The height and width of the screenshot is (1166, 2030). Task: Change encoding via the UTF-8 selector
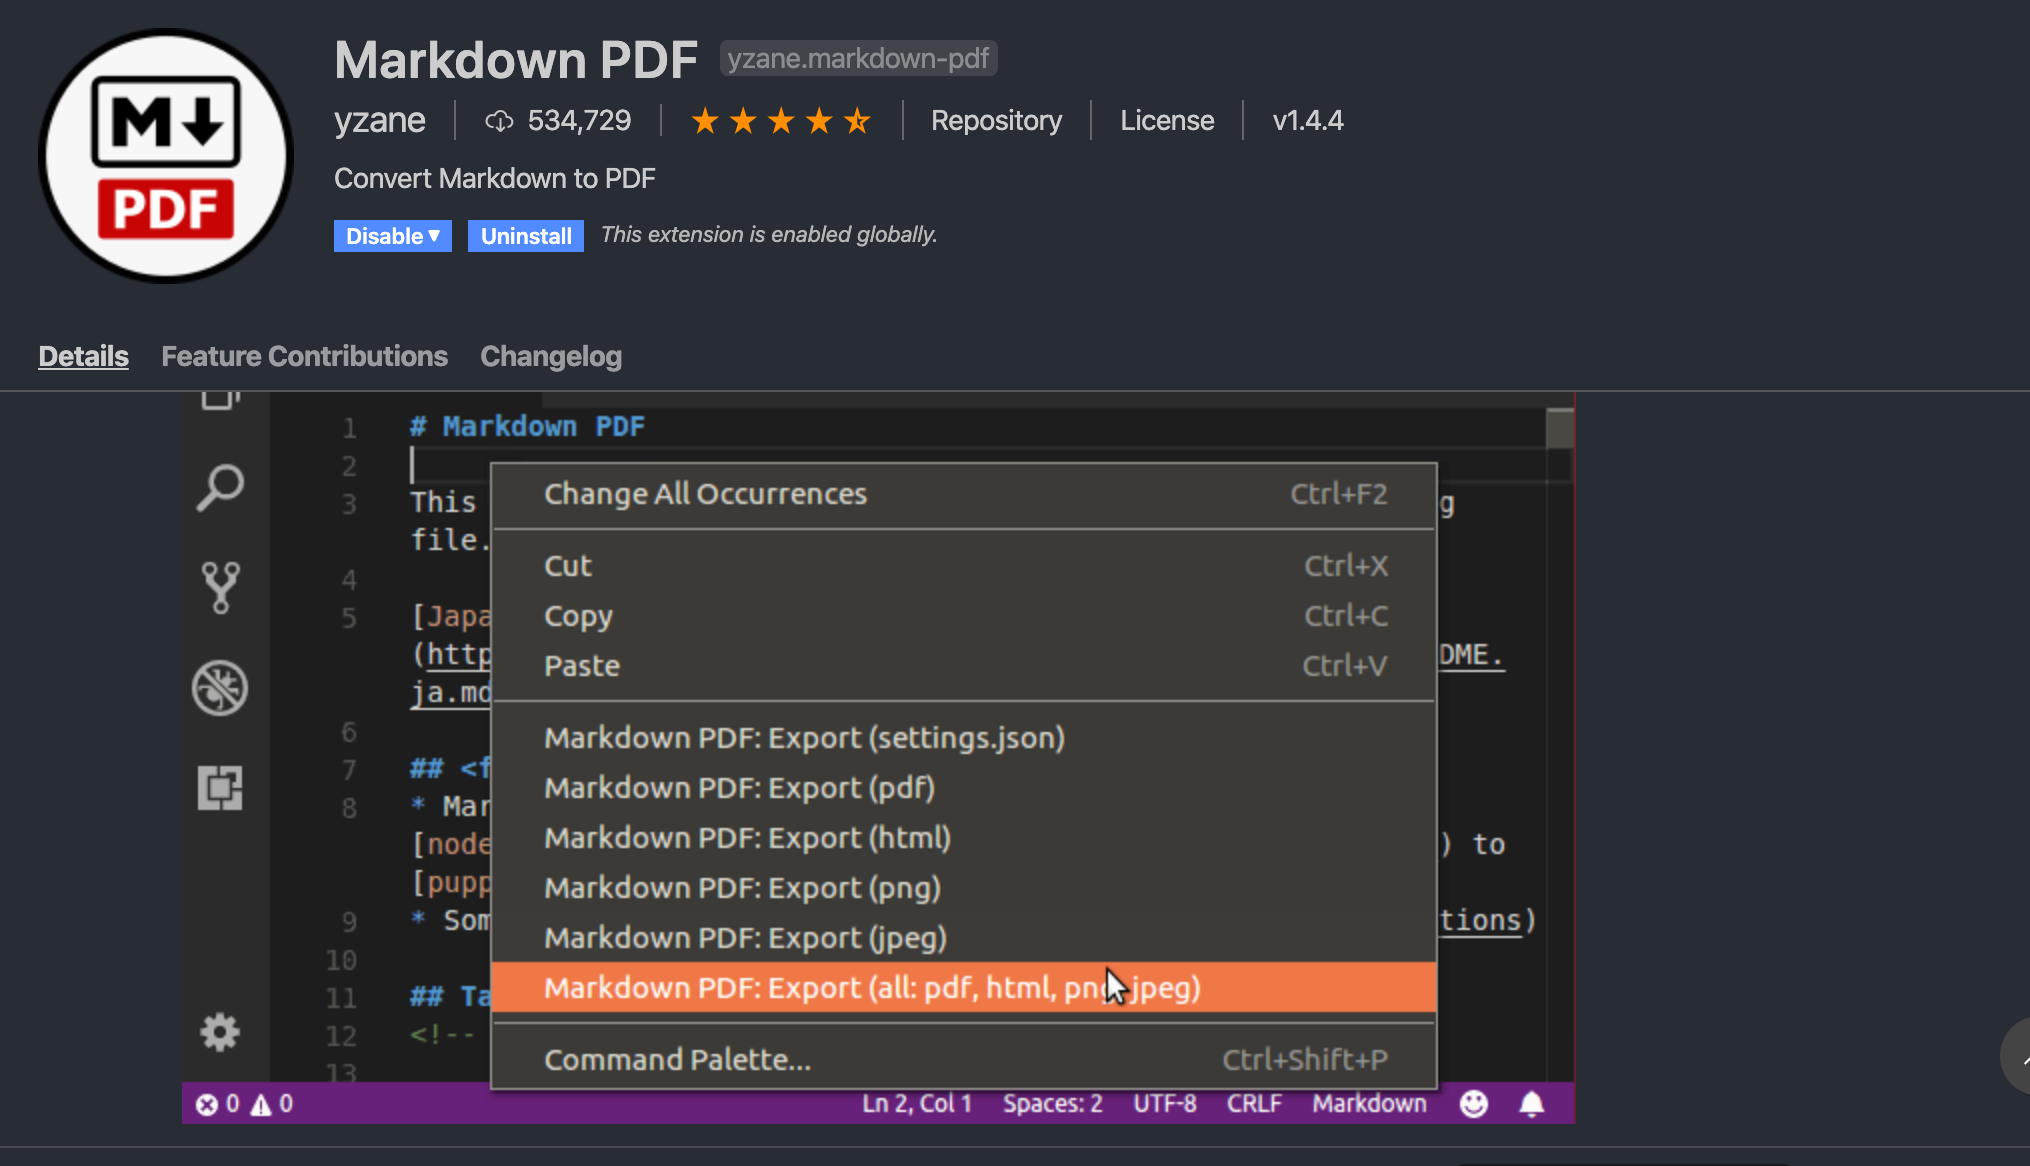(1164, 1103)
